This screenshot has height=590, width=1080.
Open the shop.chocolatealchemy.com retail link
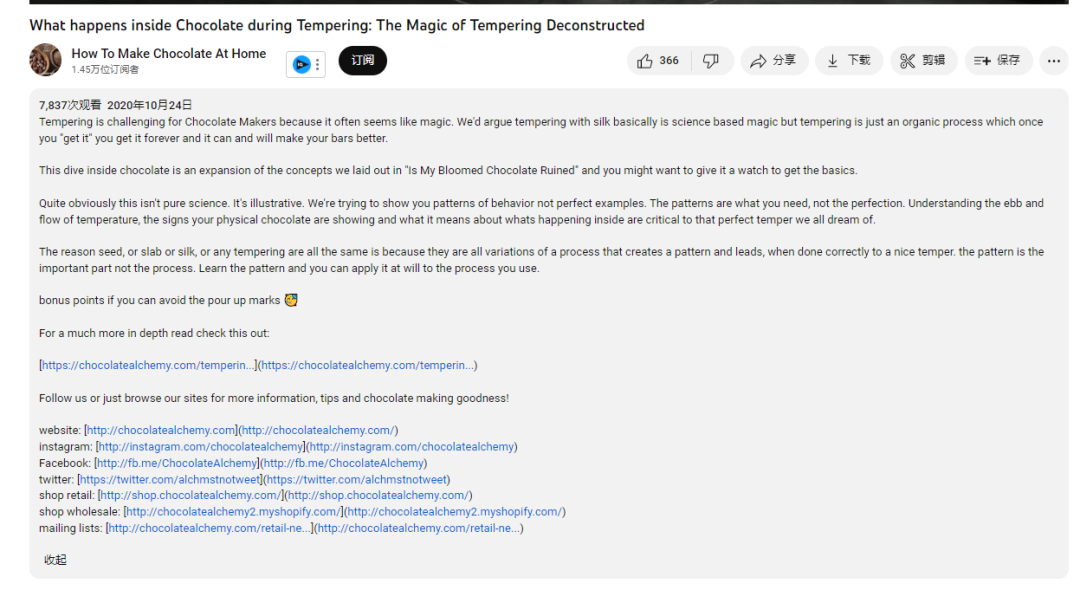point(190,496)
